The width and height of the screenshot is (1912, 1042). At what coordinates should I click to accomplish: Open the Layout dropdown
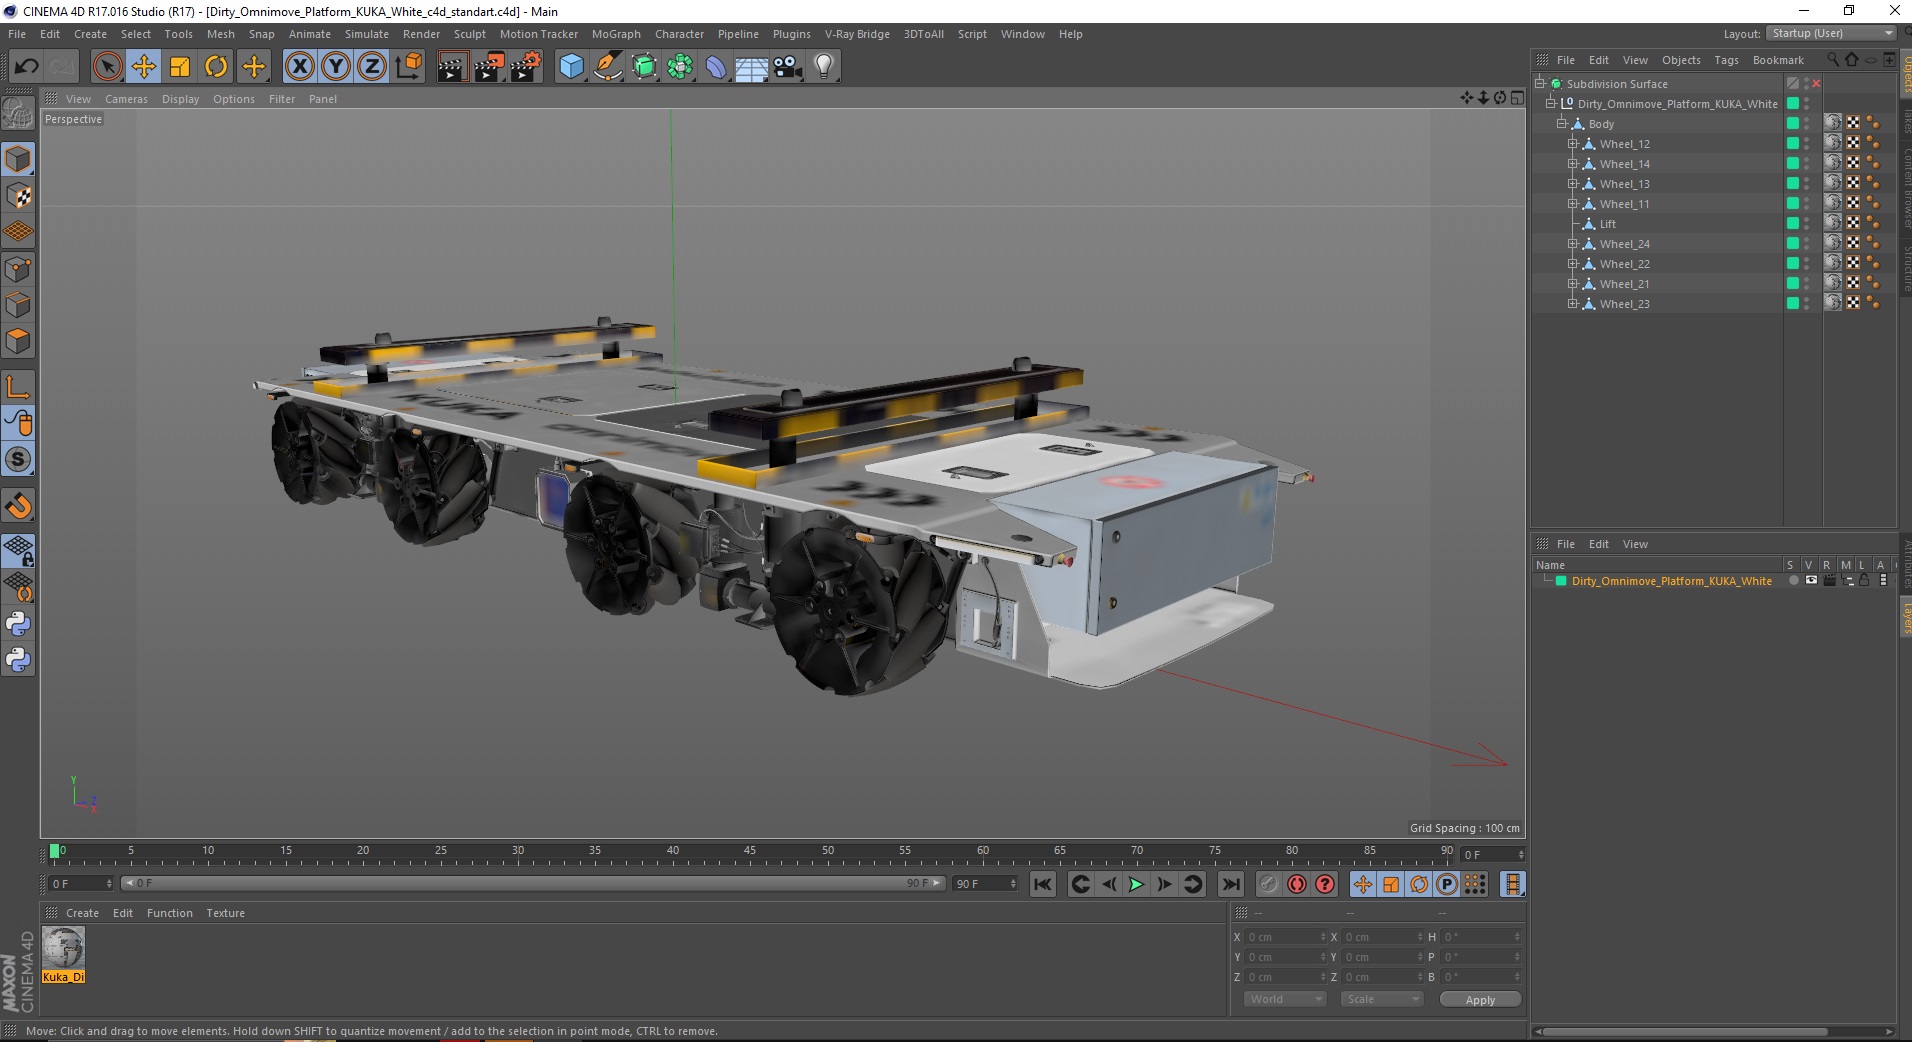click(1831, 33)
